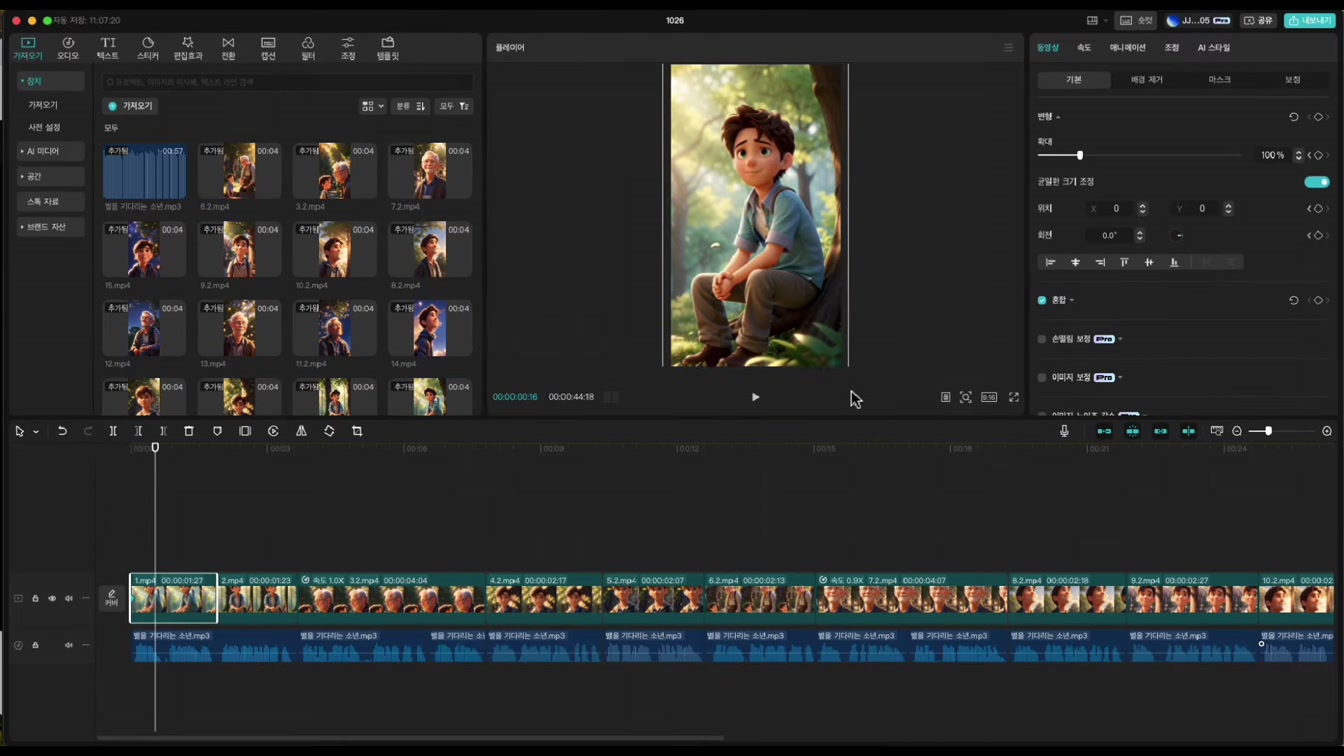Viewport: 1344px width, 756px height.
Task: Open the 템플릿 (Templates) panel
Action: tap(388, 48)
